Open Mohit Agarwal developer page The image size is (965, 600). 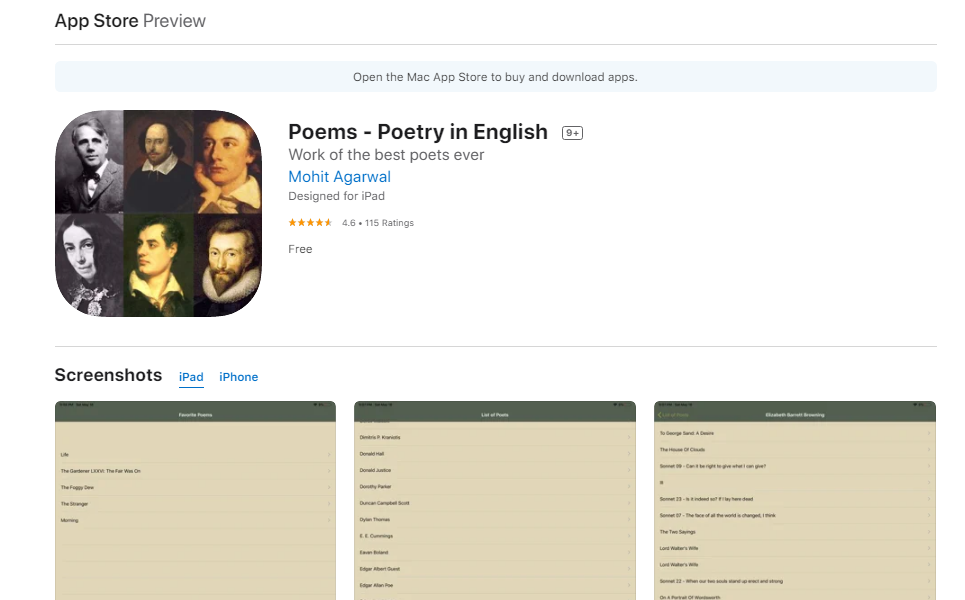[x=339, y=177]
